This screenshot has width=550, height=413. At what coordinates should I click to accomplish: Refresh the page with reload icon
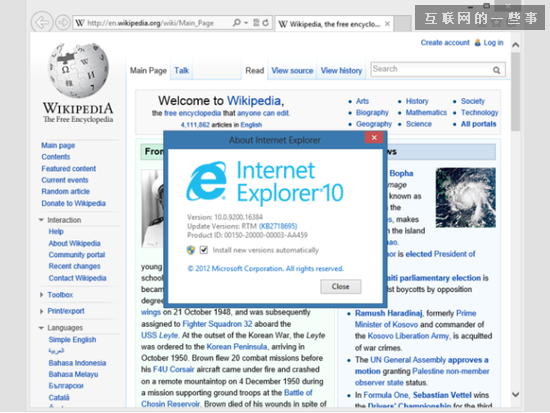point(266,23)
